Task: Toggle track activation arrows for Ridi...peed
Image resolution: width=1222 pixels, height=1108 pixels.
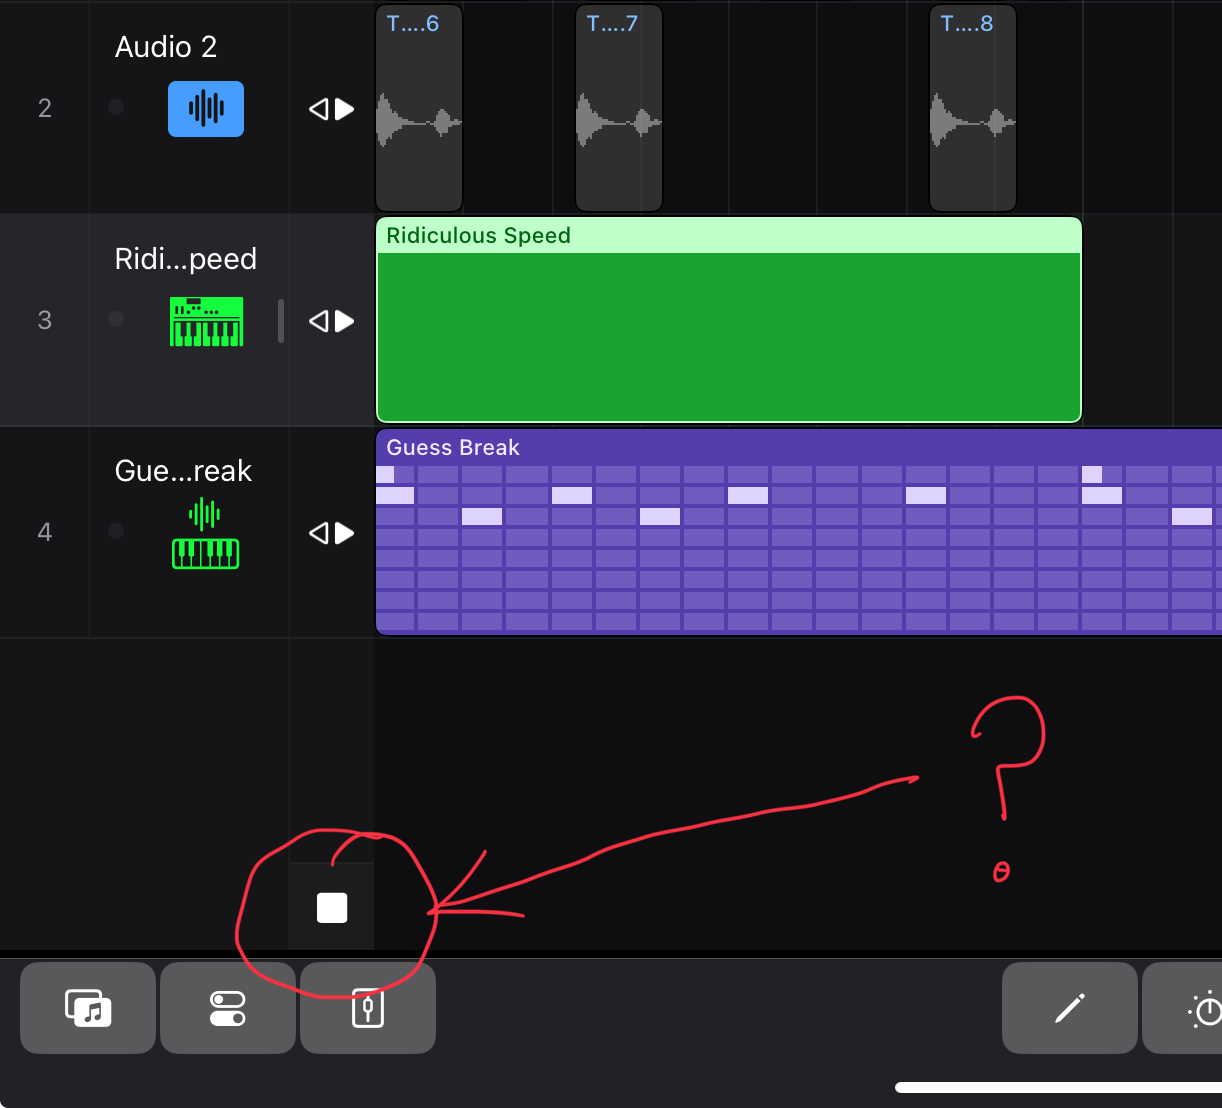Action: [332, 321]
